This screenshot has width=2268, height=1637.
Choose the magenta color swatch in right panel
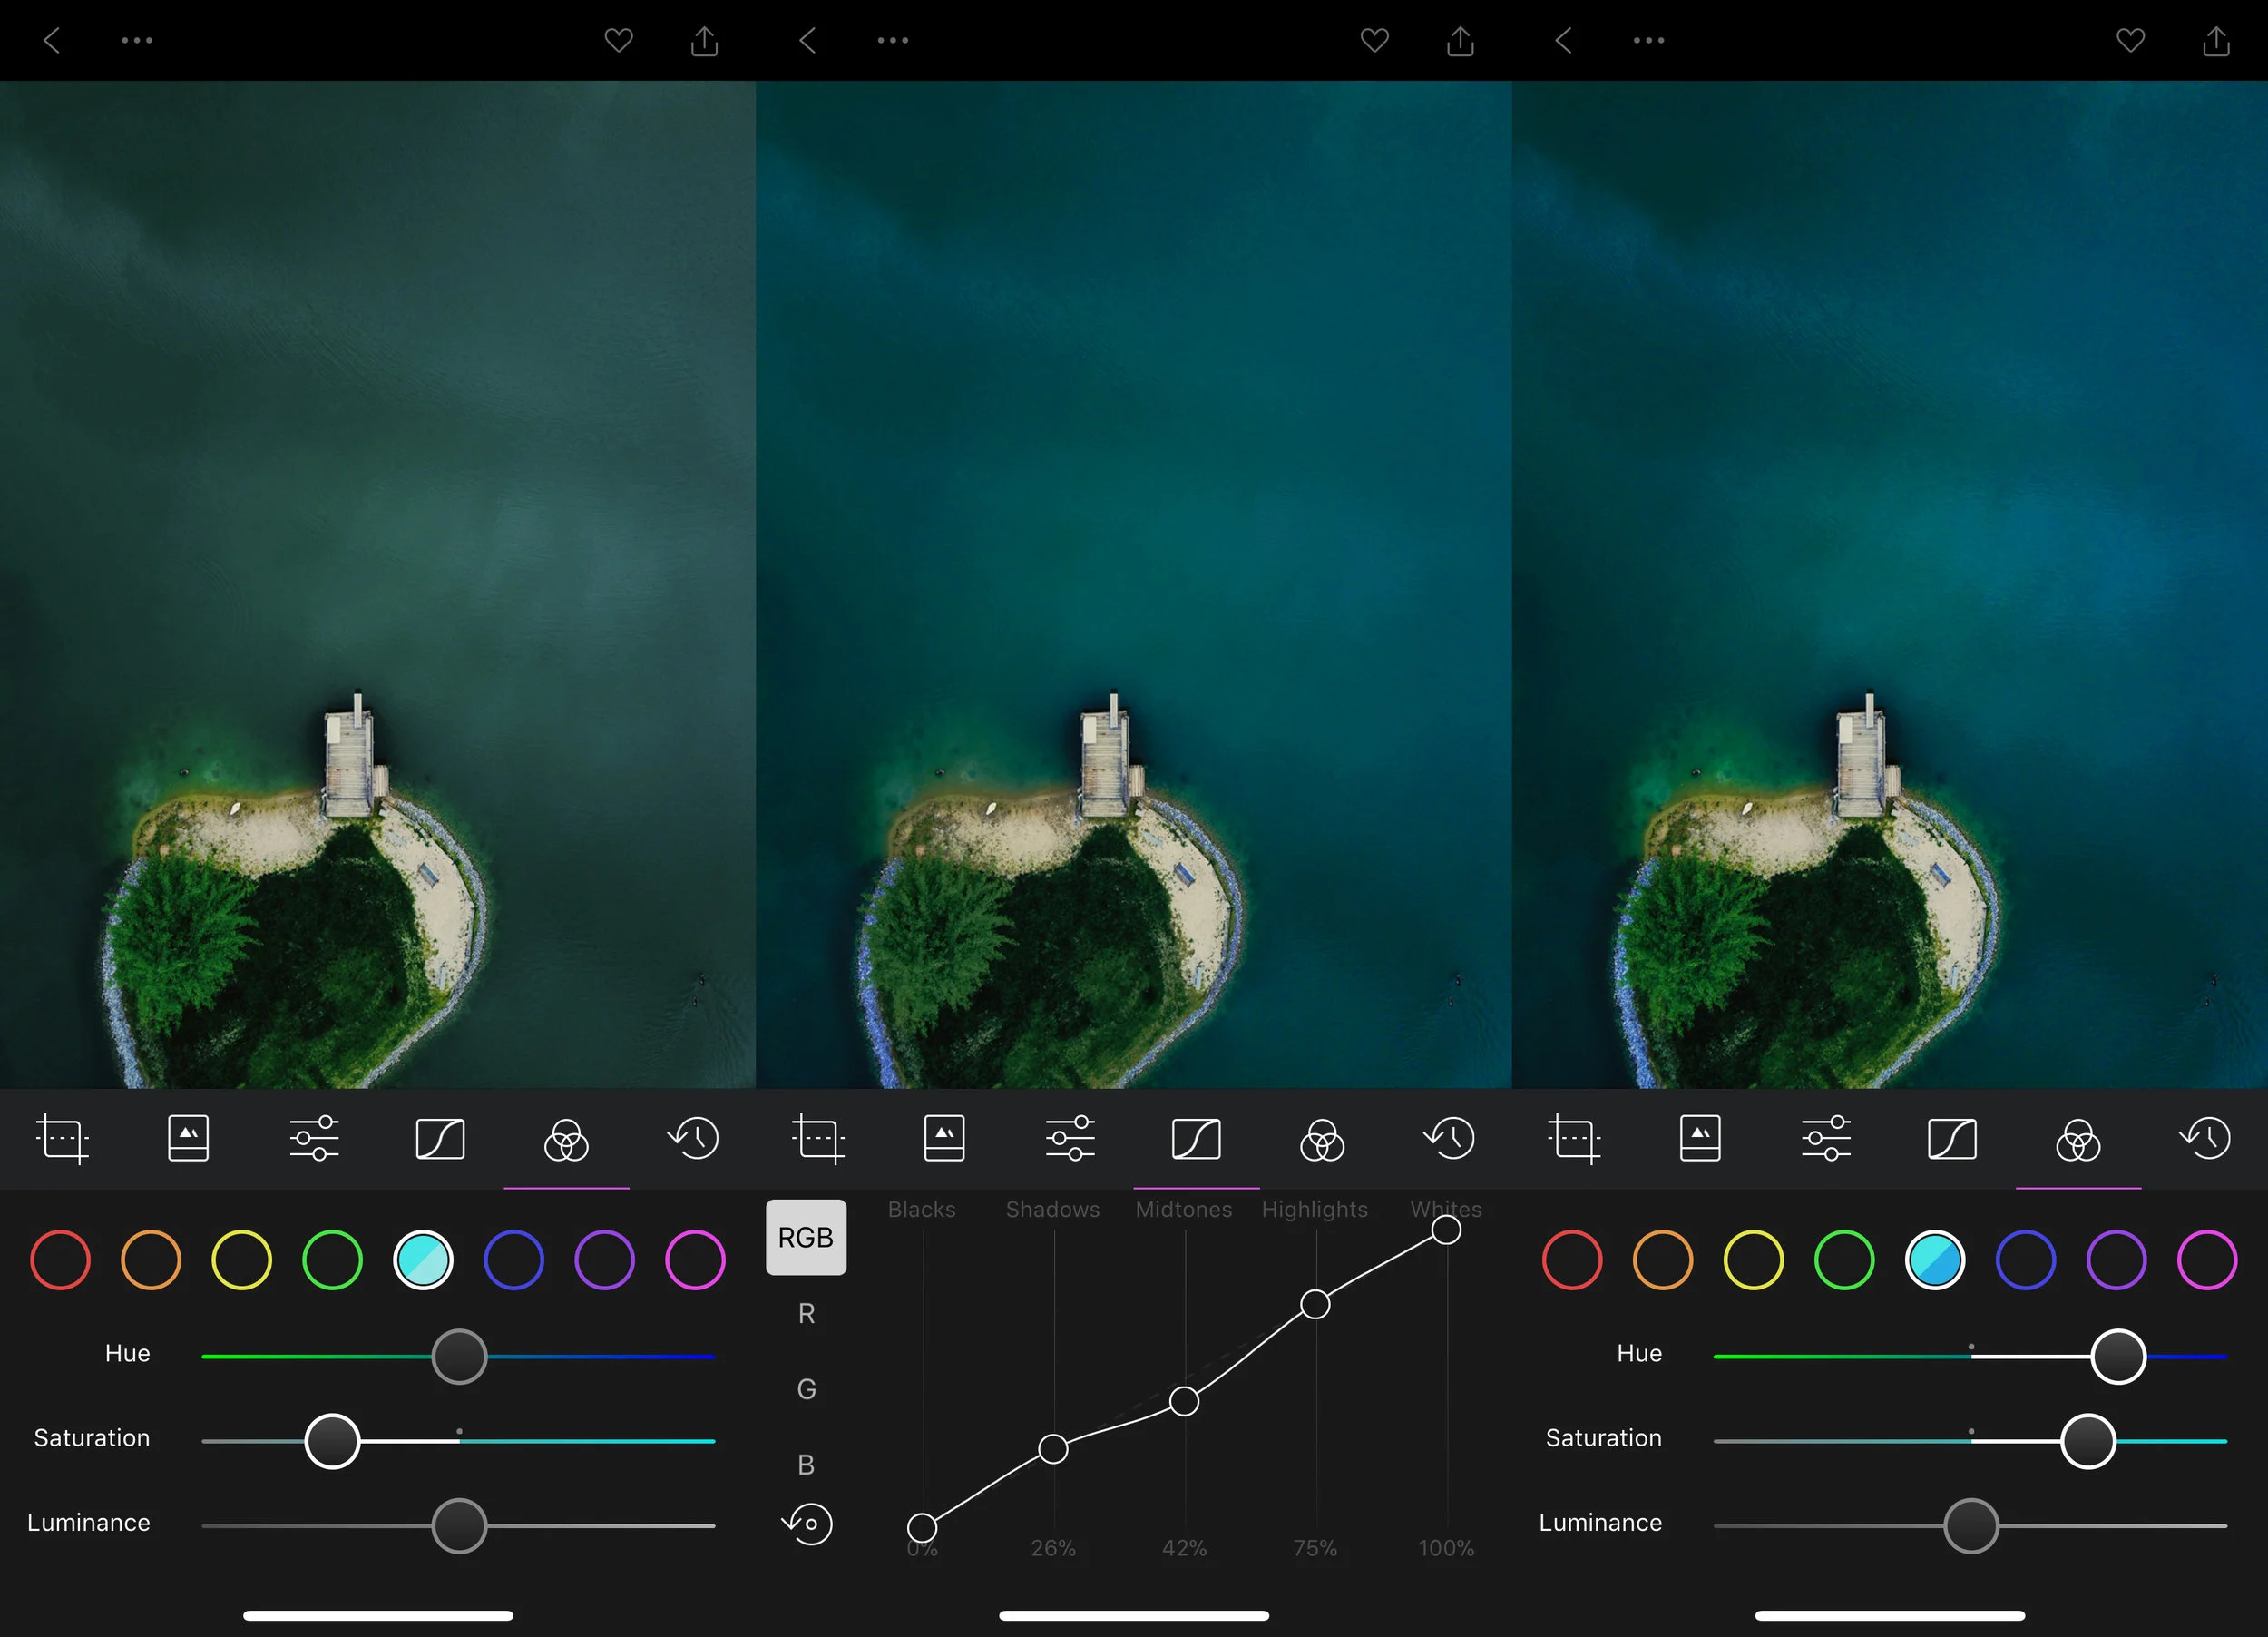coord(2206,1260)
